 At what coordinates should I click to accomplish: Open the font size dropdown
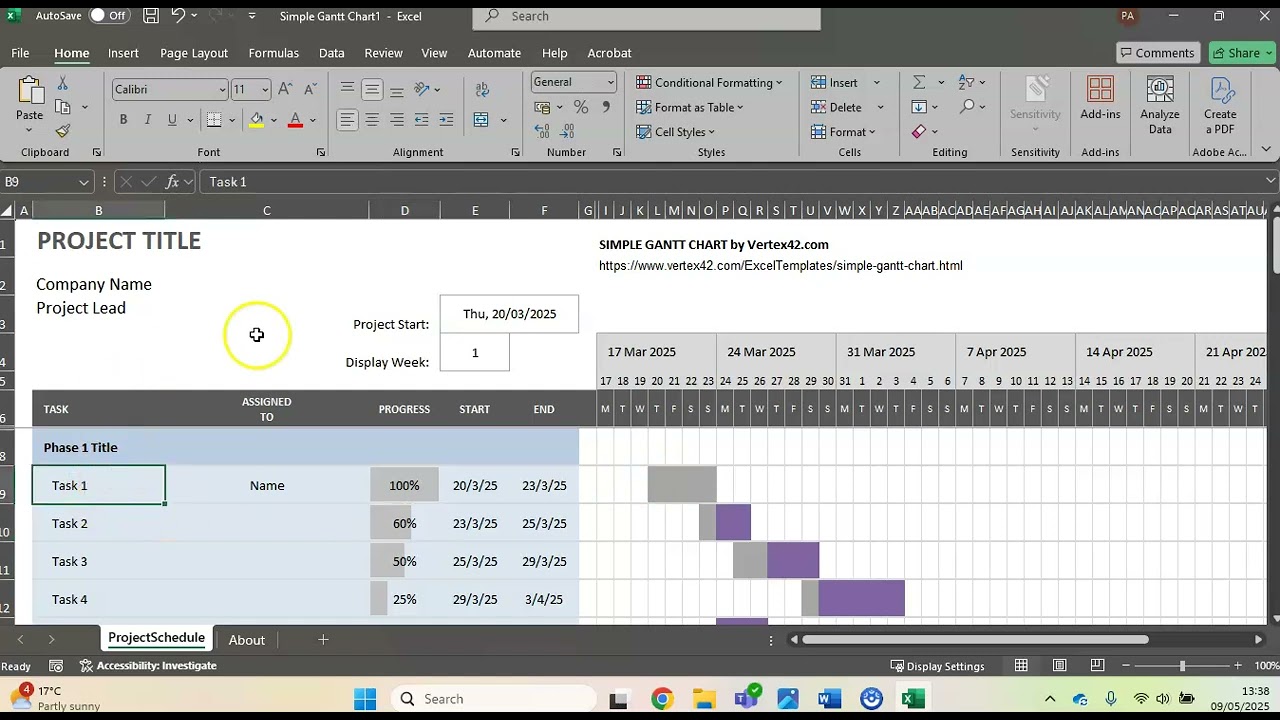(x=264, y=90)
